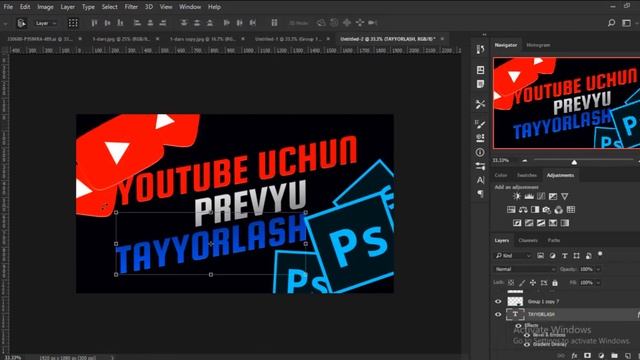This screenshot has height=360, width=640.
Task: Toggle pixel layer filter
Action: click(x=540, y=256)
